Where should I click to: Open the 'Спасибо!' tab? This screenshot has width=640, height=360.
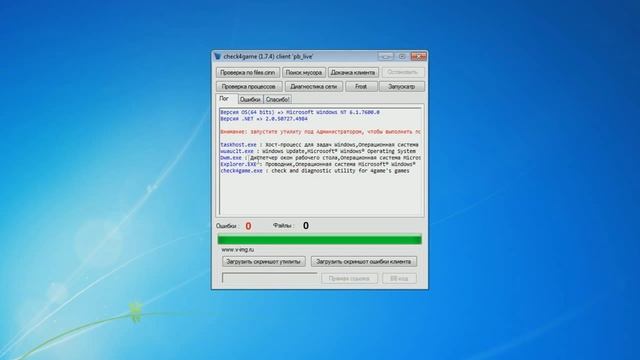(x=277, y=99)
